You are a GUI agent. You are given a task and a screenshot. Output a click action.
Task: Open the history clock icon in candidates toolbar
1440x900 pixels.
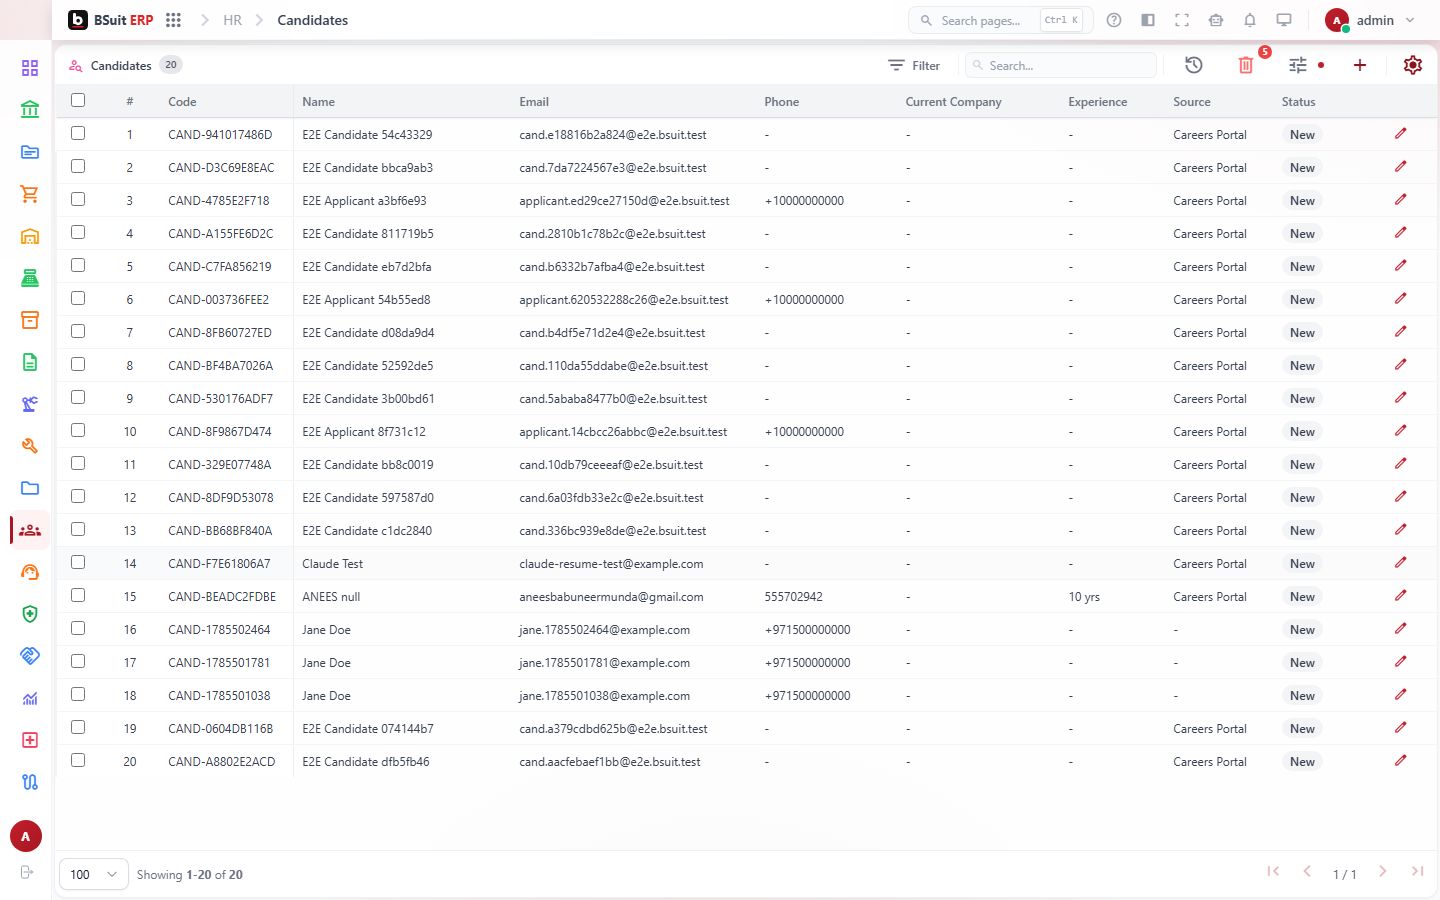1194,65
